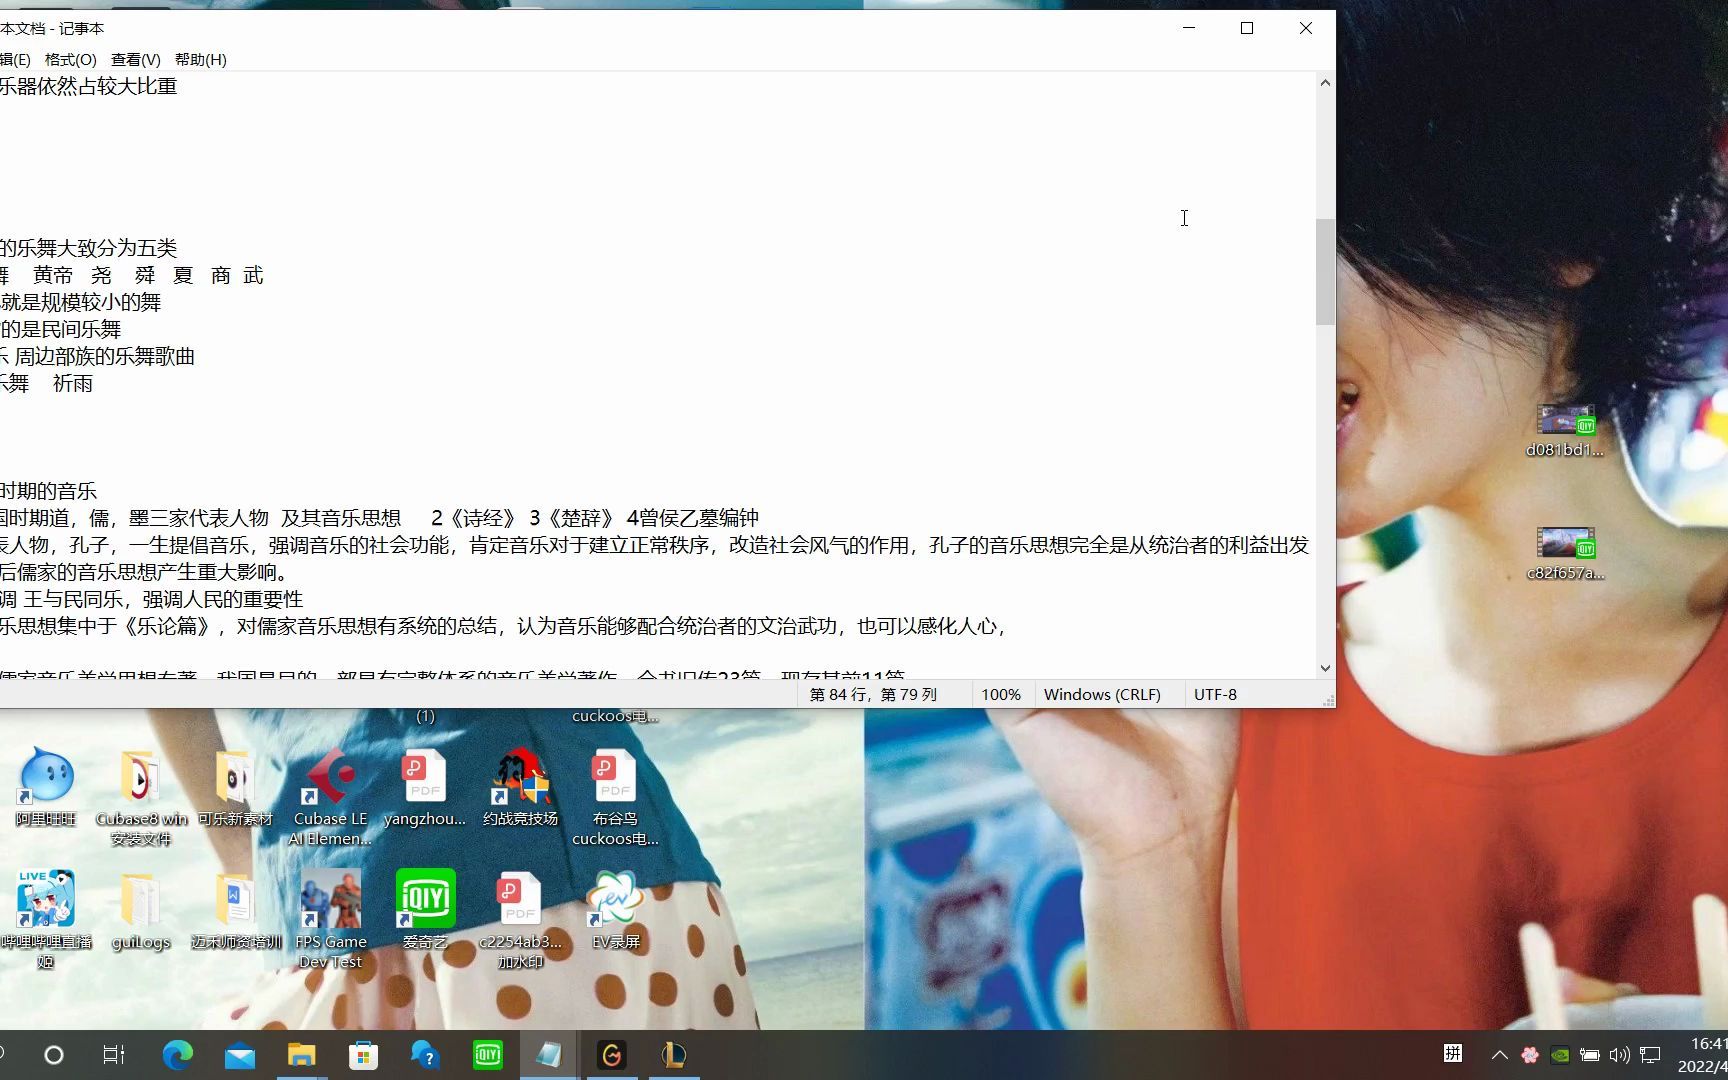Image resolution: width=1728 pixels, height=1080 pixels.
Task: Select the c82f657a video file thumbnail
Action: (1565, 555)
